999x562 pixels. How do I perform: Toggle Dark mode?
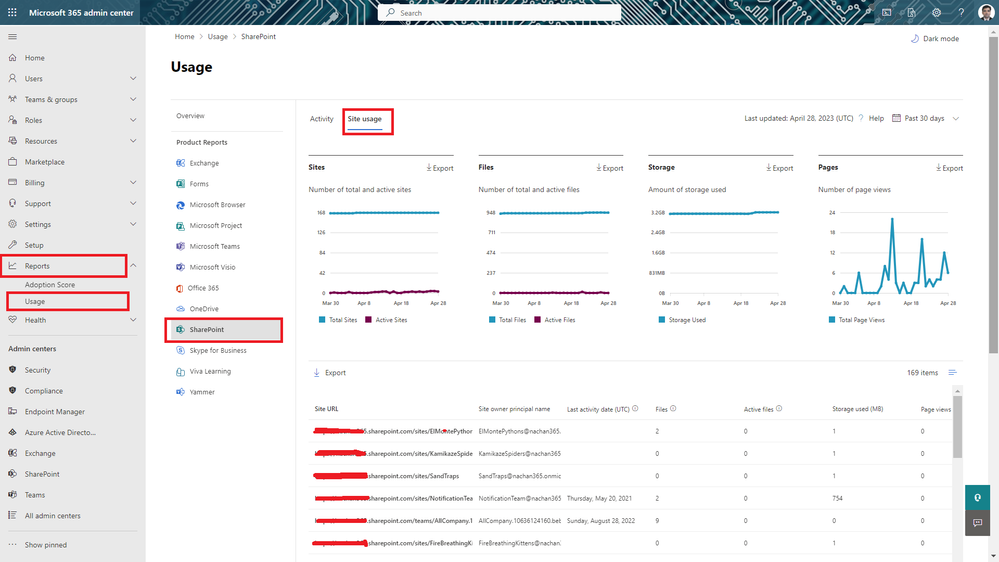click(x=935, y=38)
